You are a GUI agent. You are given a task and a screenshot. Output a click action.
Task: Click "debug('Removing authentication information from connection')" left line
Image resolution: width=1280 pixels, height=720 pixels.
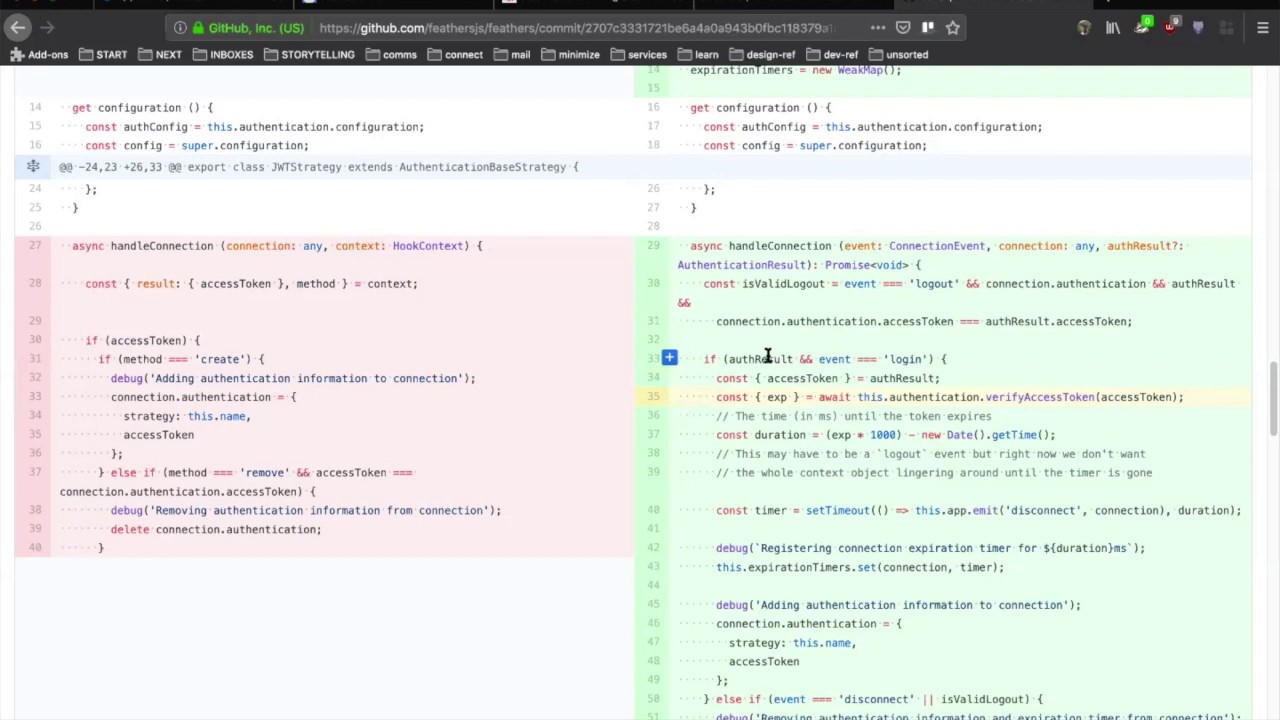306,510
